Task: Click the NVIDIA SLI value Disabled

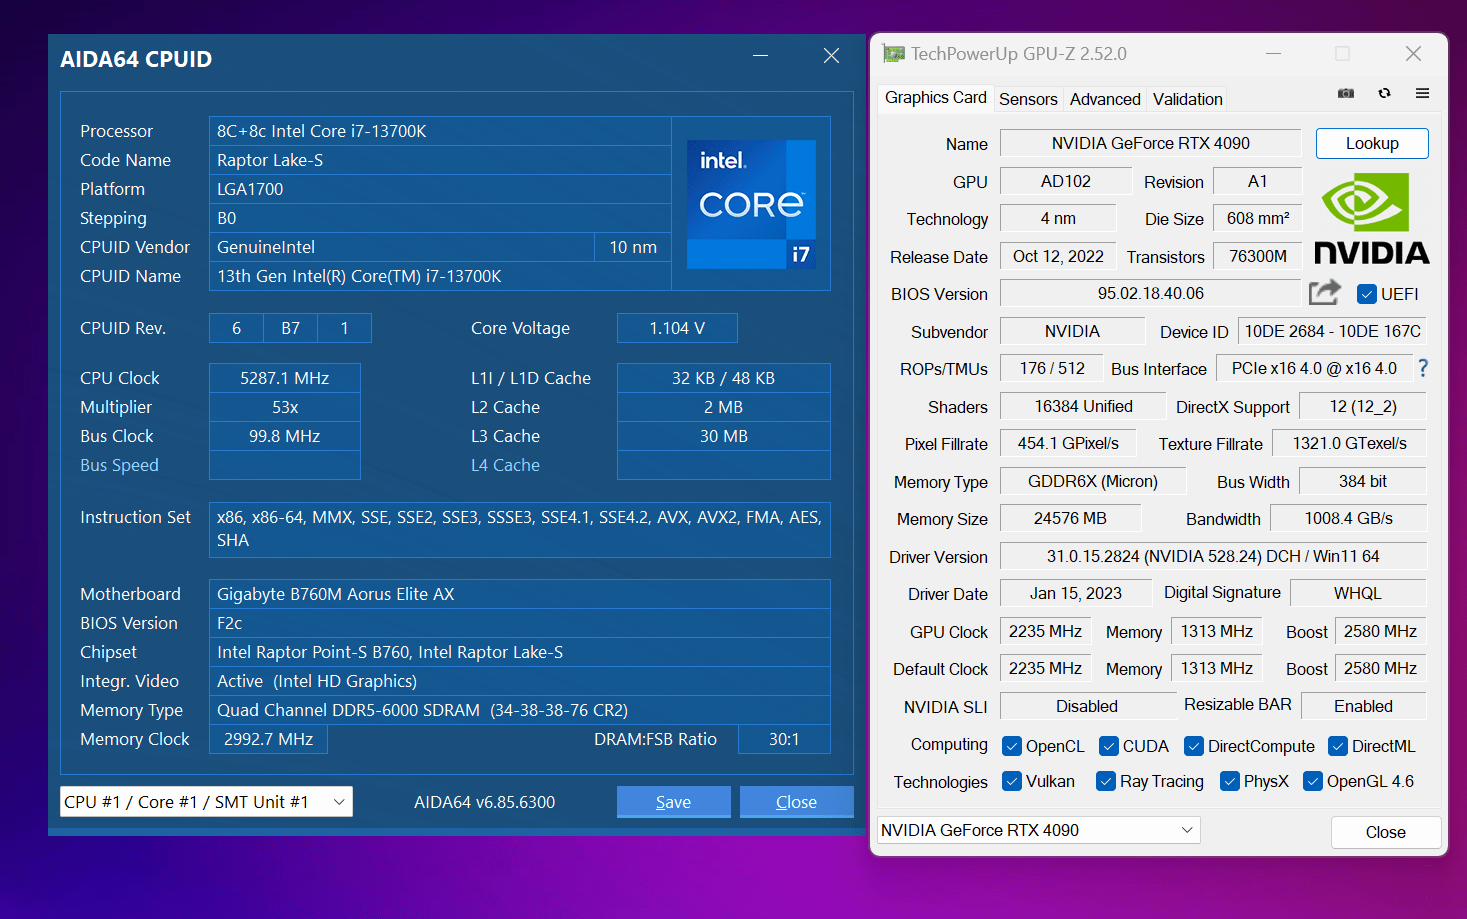Action: tap(1087, 706)
